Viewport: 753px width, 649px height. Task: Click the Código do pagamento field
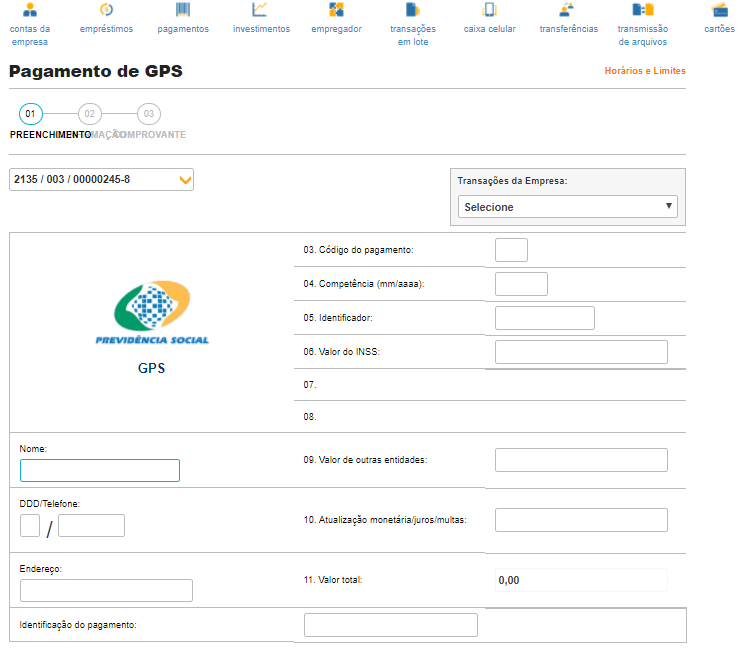pyautogui.click(x=511, y=250)
